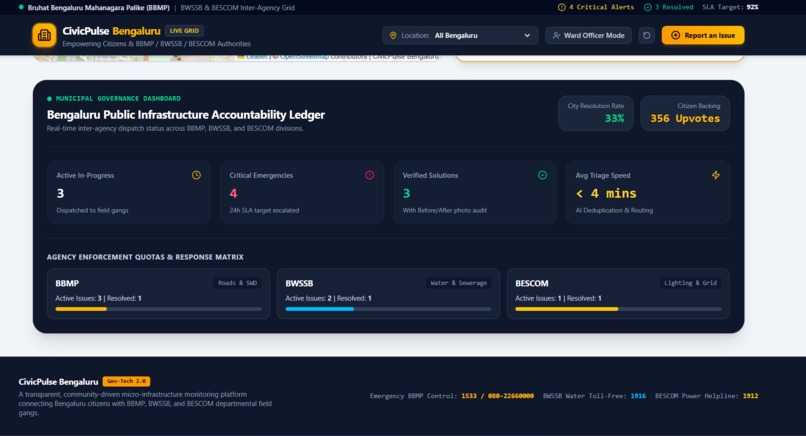
Task: Click the BESCOM progress bar
Action: (618, 309)
